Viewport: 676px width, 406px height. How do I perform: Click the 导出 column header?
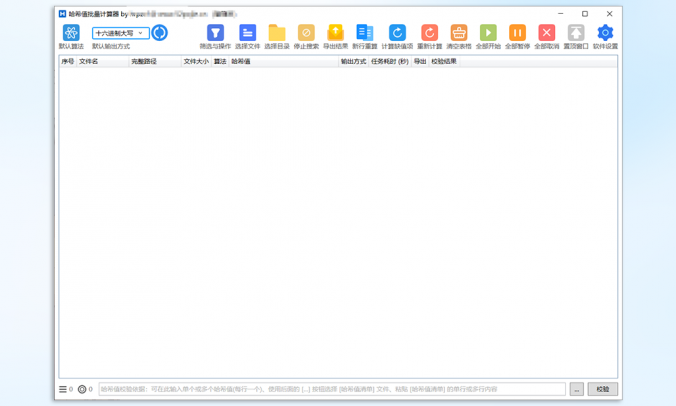click(420, 62)
